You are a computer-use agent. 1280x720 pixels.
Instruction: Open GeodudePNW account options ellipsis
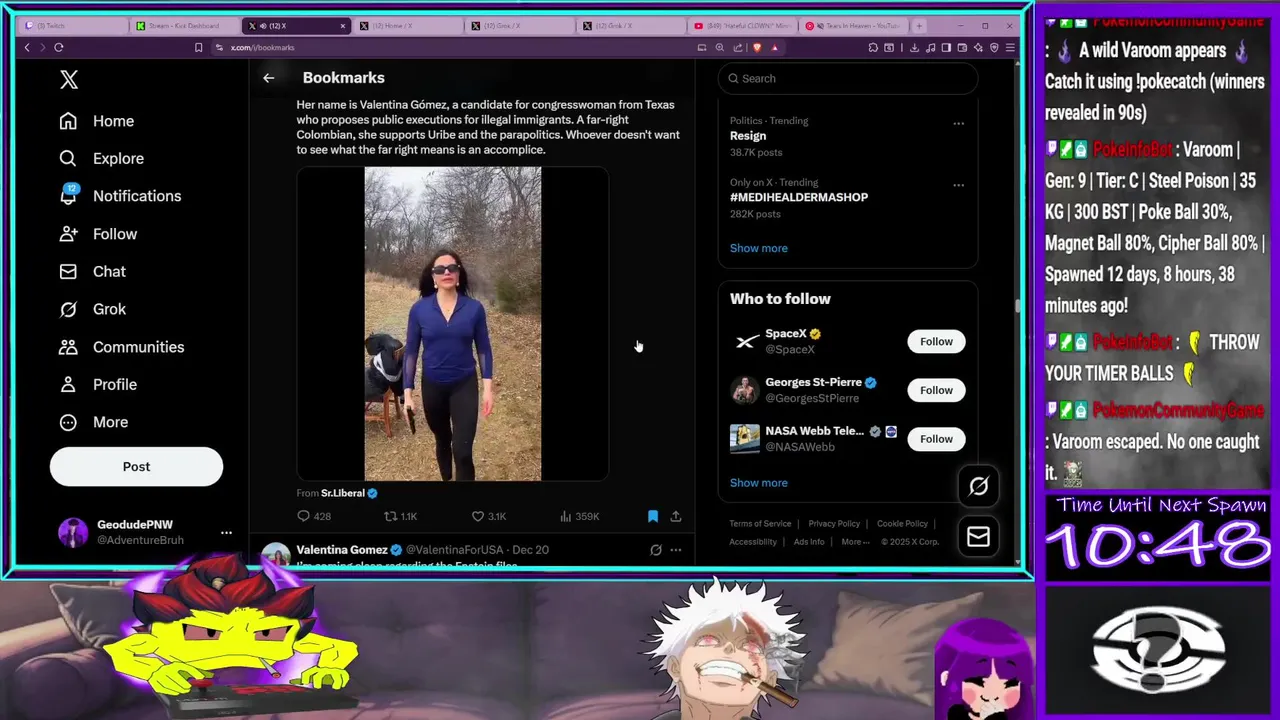coord(226,532)
